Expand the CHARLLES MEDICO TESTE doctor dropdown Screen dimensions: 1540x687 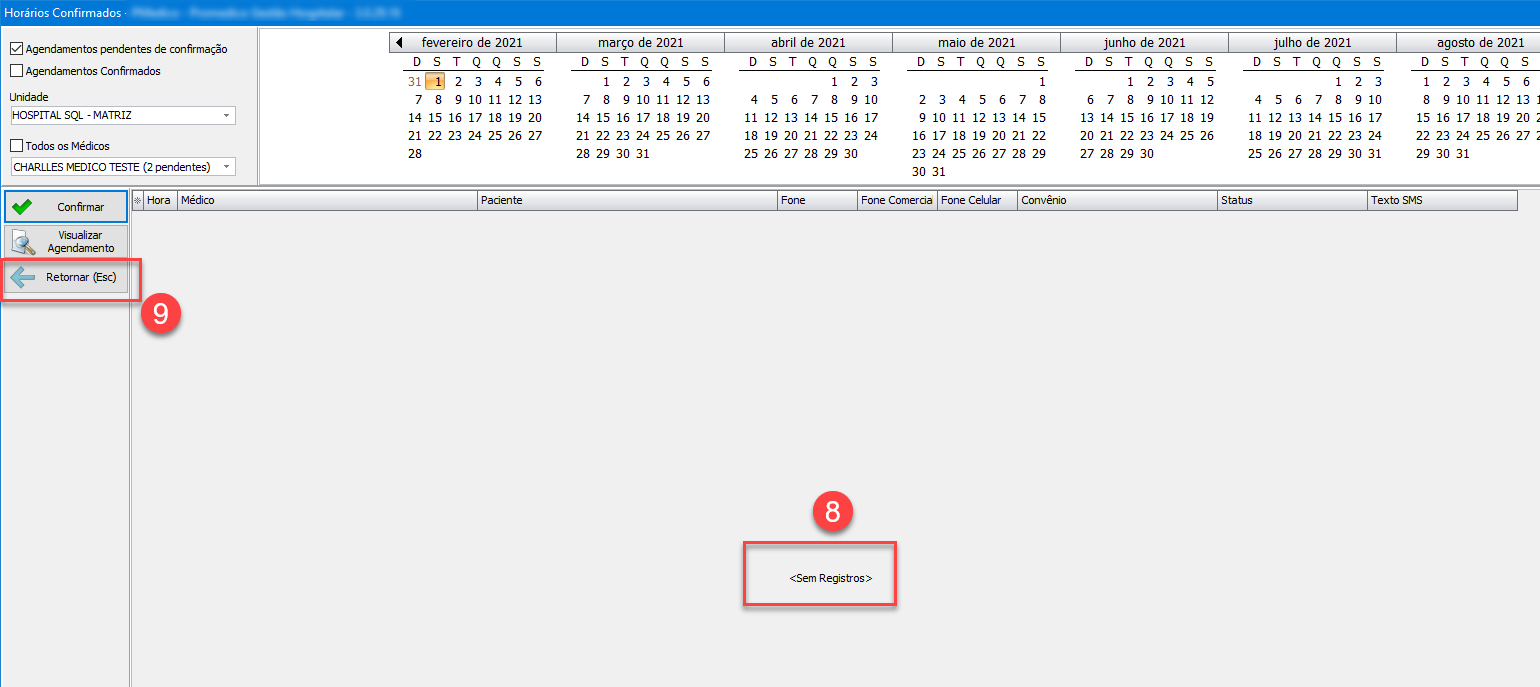pyautogui.click(x=227, y=167)
